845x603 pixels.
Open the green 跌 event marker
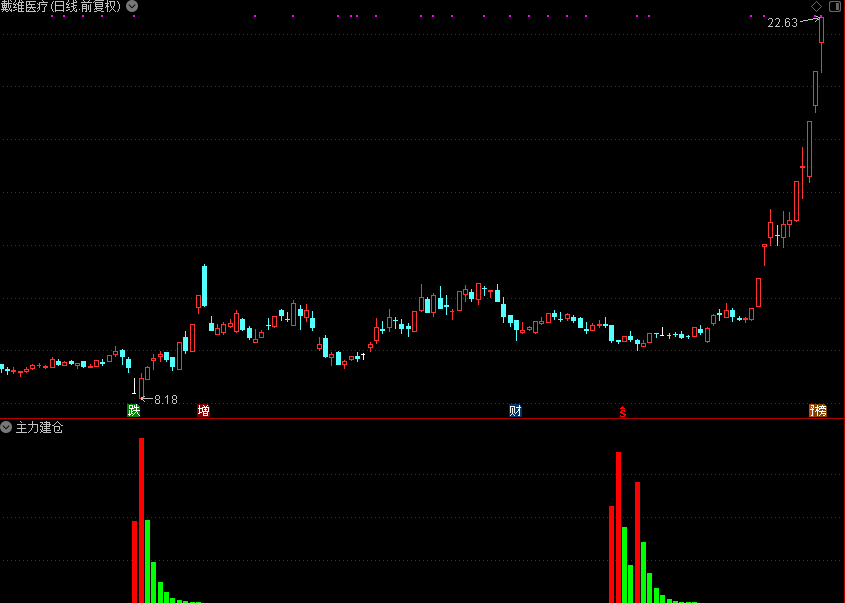coord(134,411)
